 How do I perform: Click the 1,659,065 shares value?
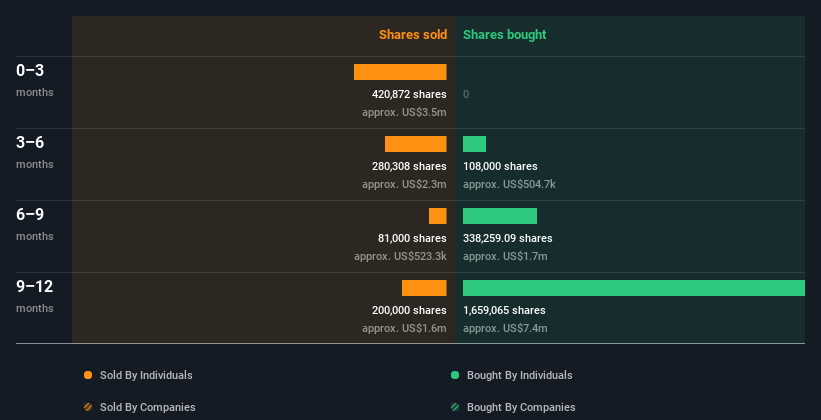tap(504, 310)
